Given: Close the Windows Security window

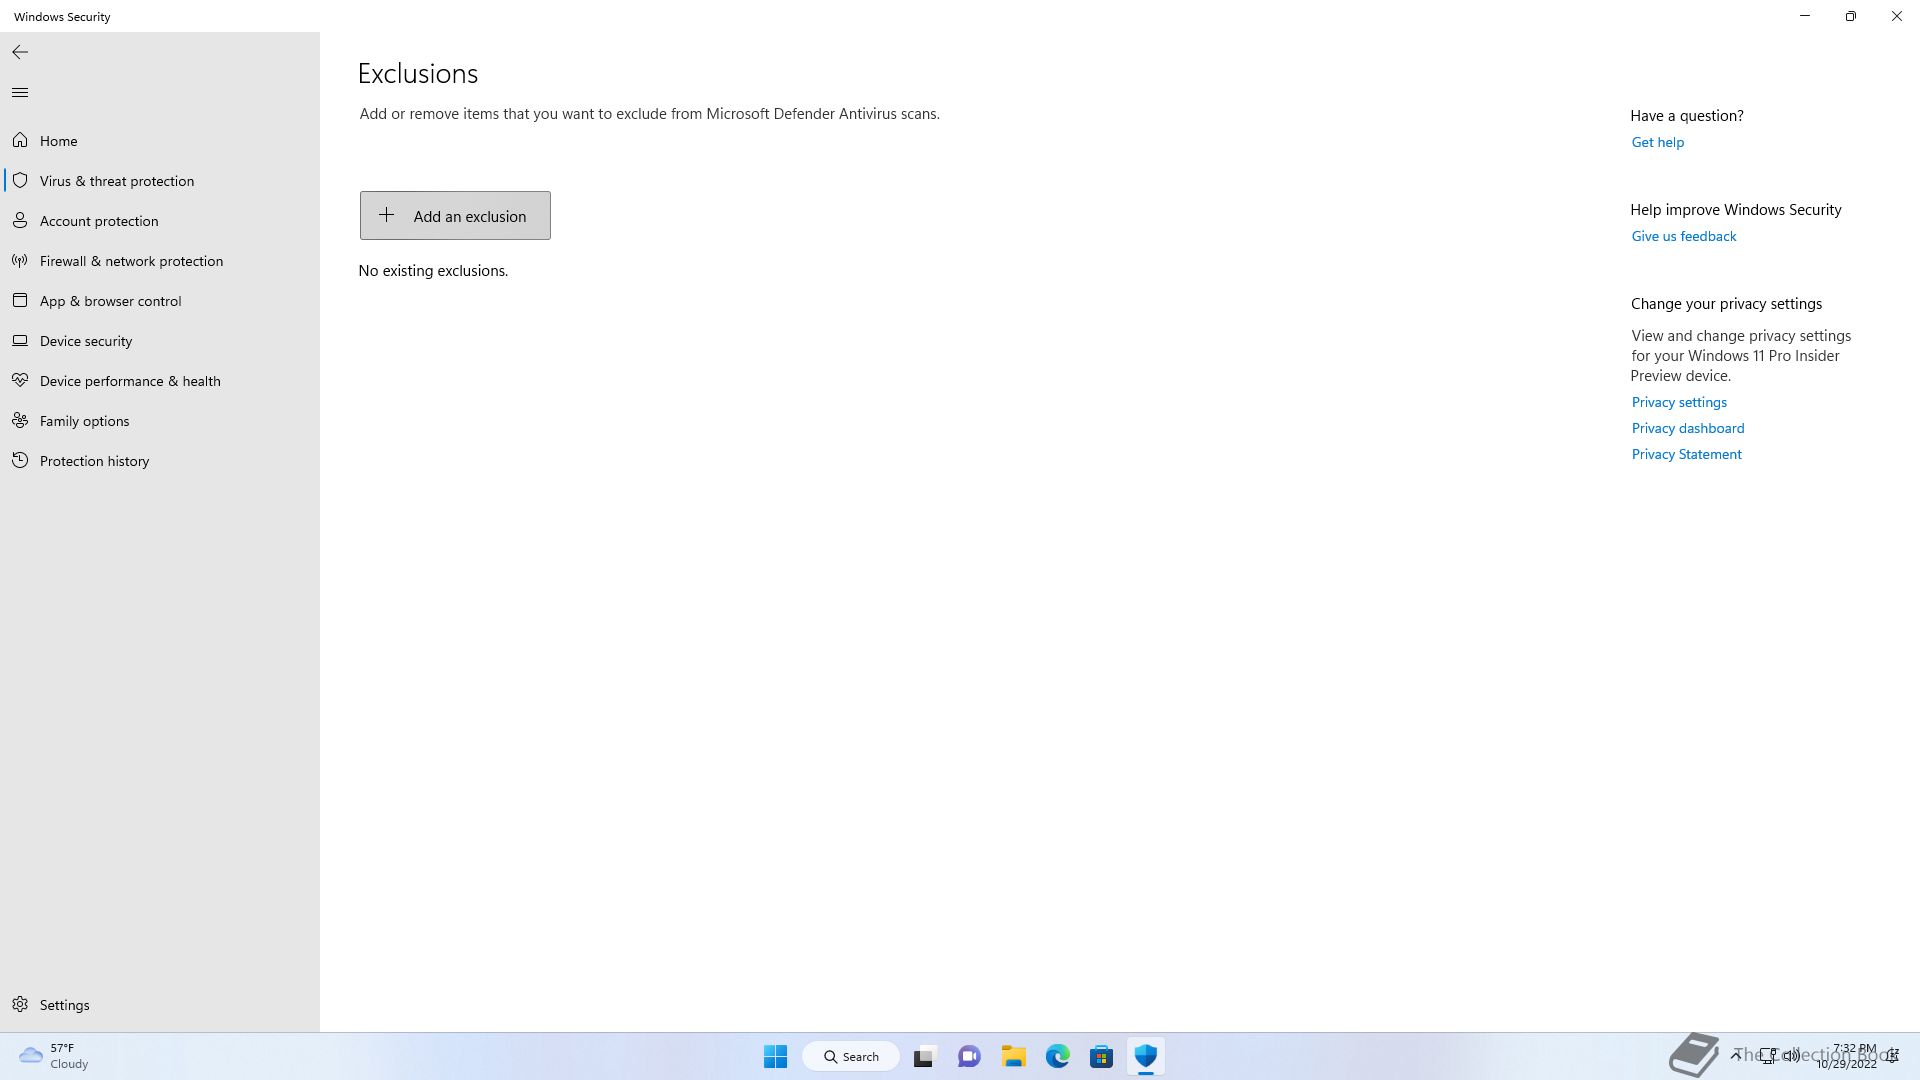Looking at the screenshot, I should point(1897,16).
